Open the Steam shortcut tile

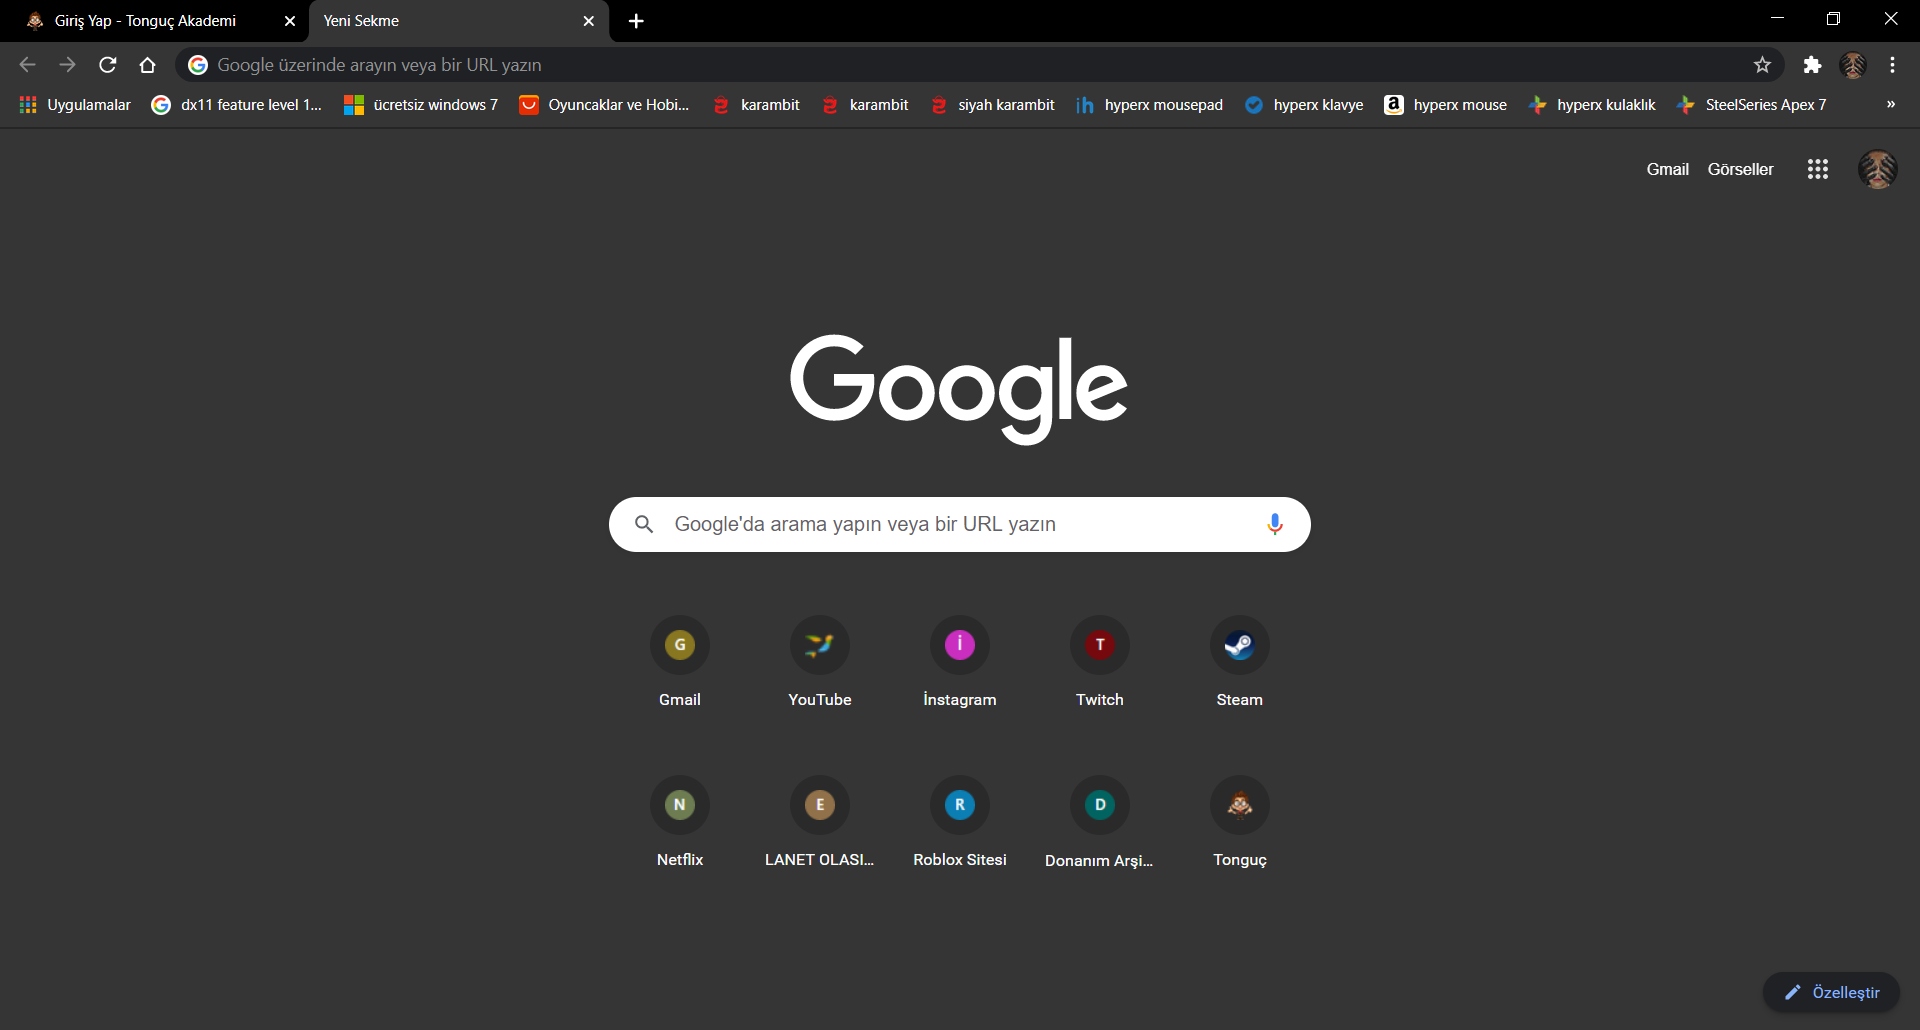click(1240, 662)
